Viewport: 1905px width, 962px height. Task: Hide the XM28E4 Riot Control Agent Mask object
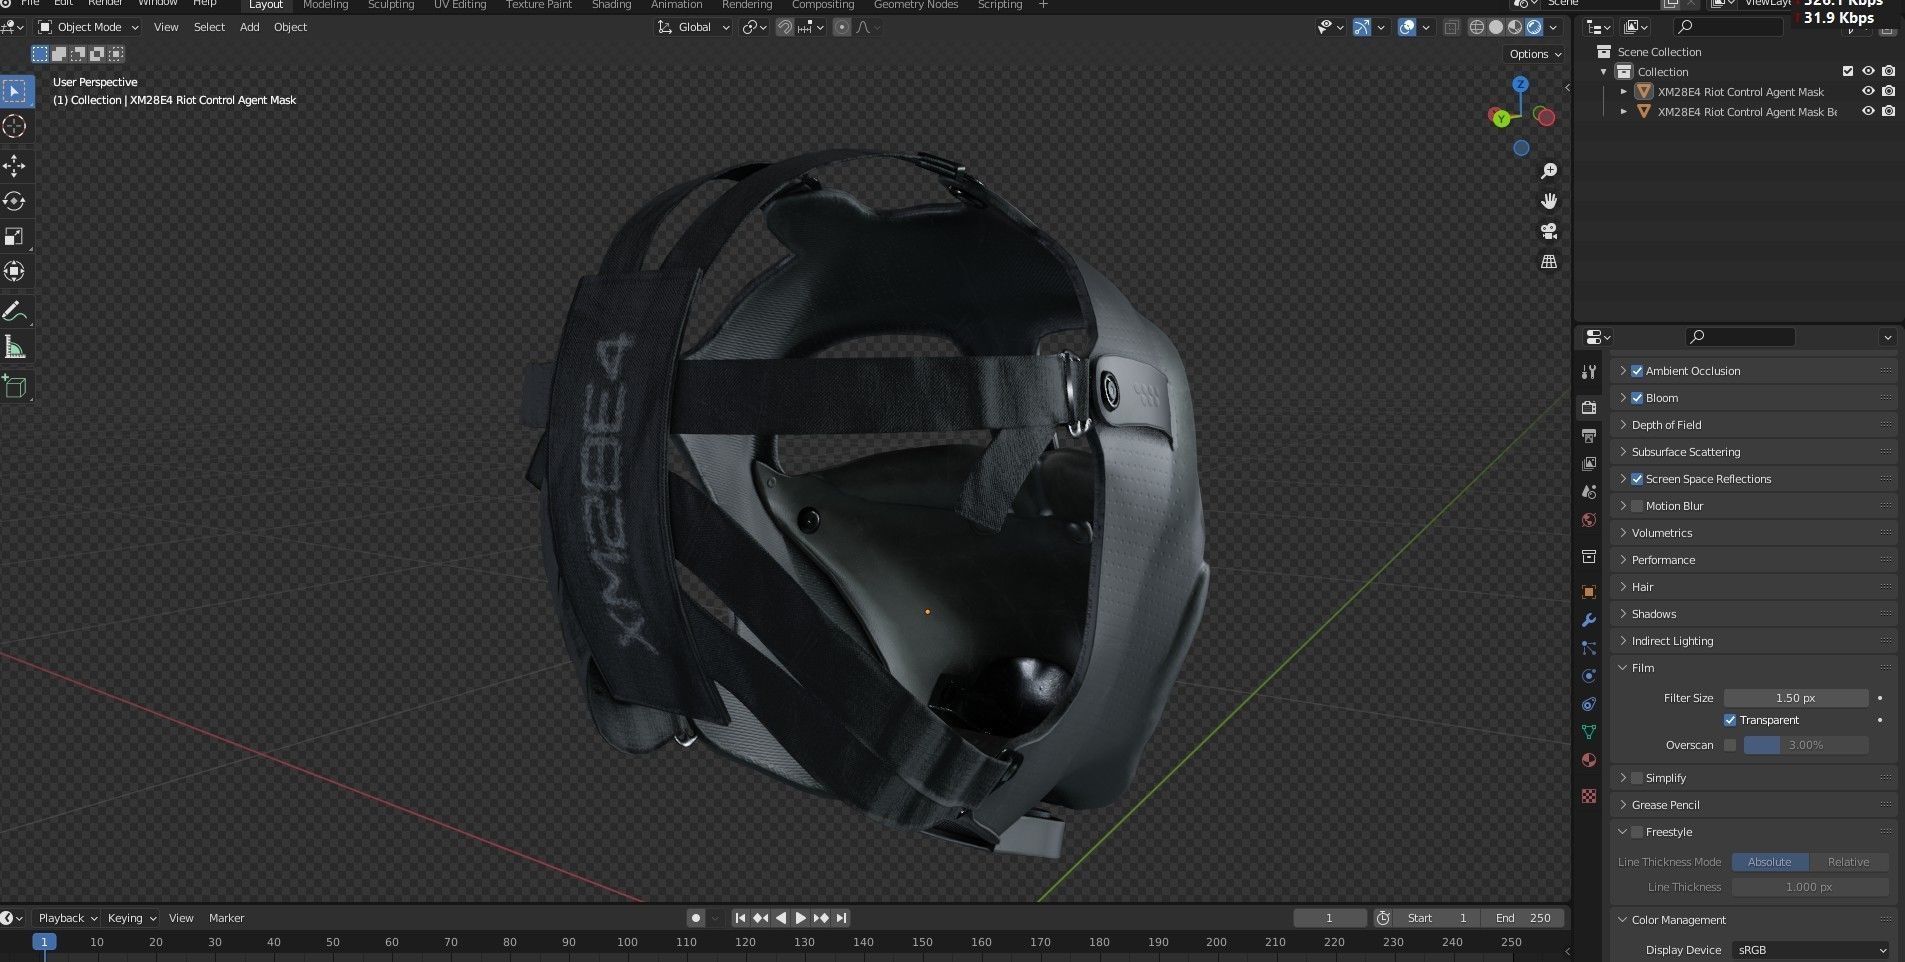tap(1868, 91)
